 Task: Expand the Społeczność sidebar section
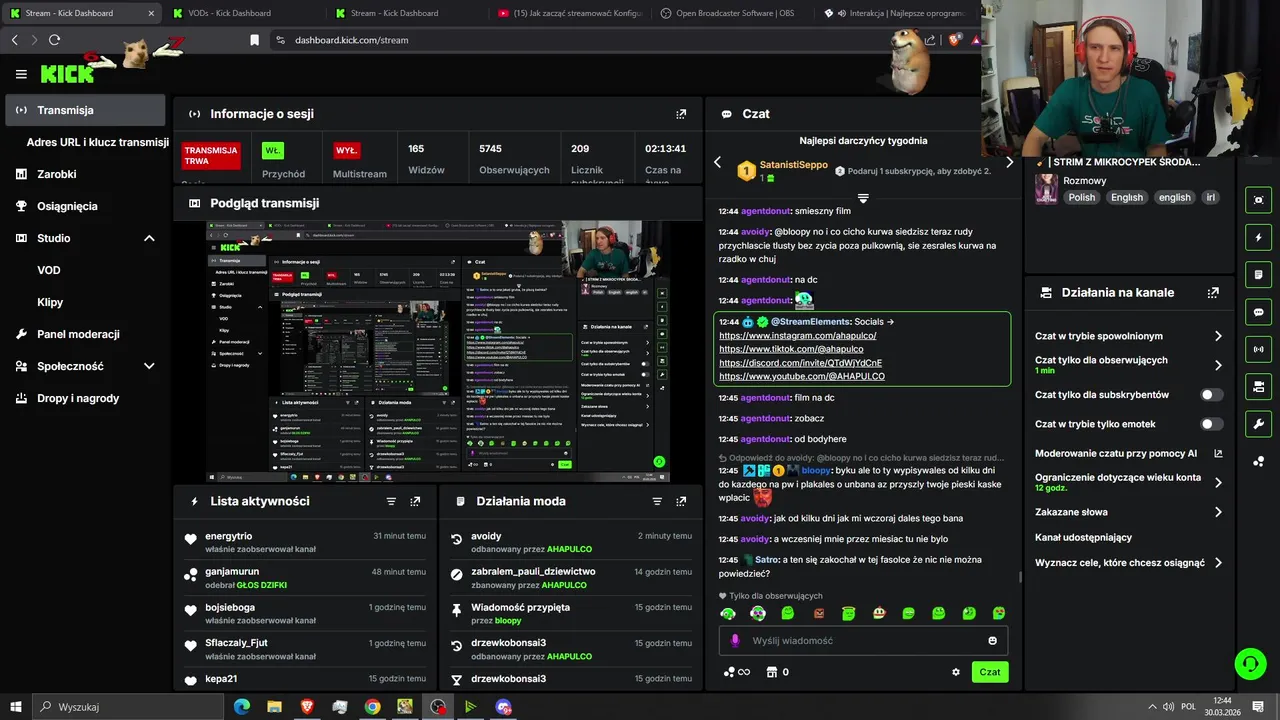149,366
